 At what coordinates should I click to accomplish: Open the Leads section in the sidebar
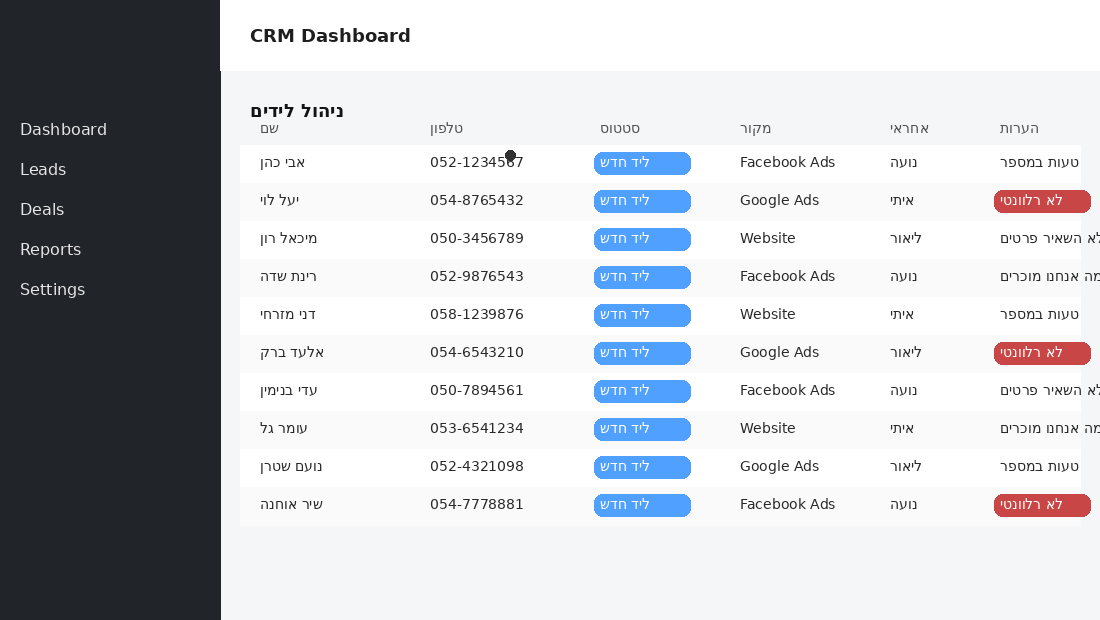pos(43,169)
